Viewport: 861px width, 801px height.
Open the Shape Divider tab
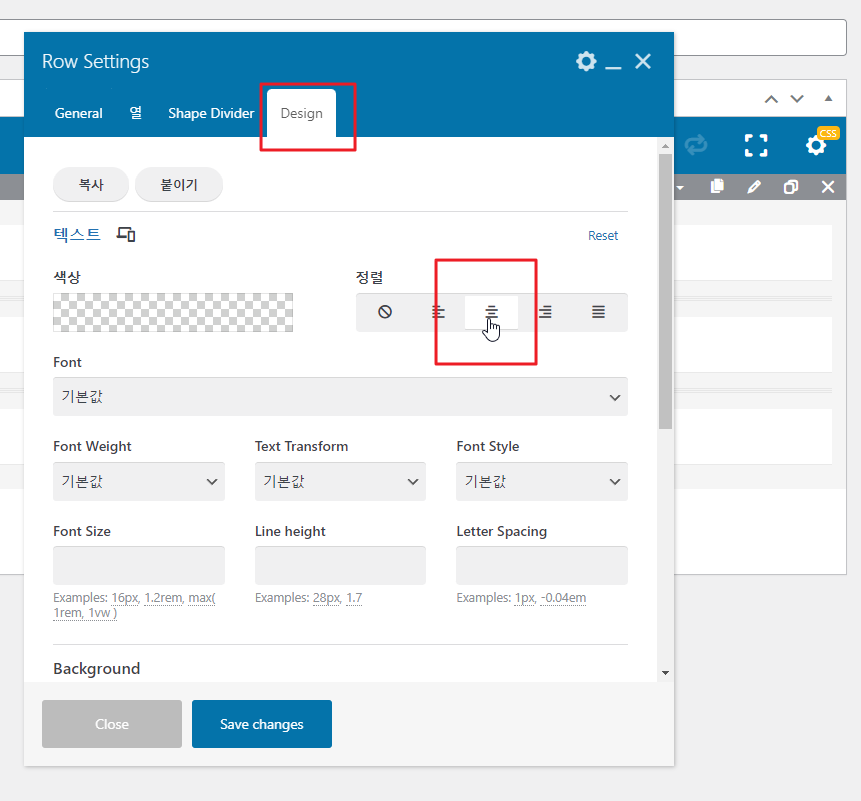[x=211, y=113]
